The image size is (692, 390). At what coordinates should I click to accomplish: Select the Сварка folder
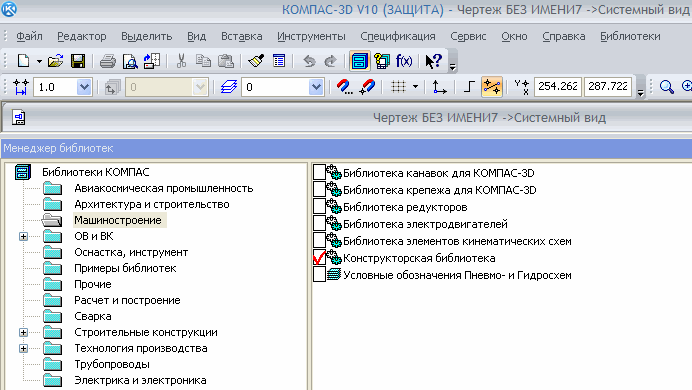tap(93, 316)
